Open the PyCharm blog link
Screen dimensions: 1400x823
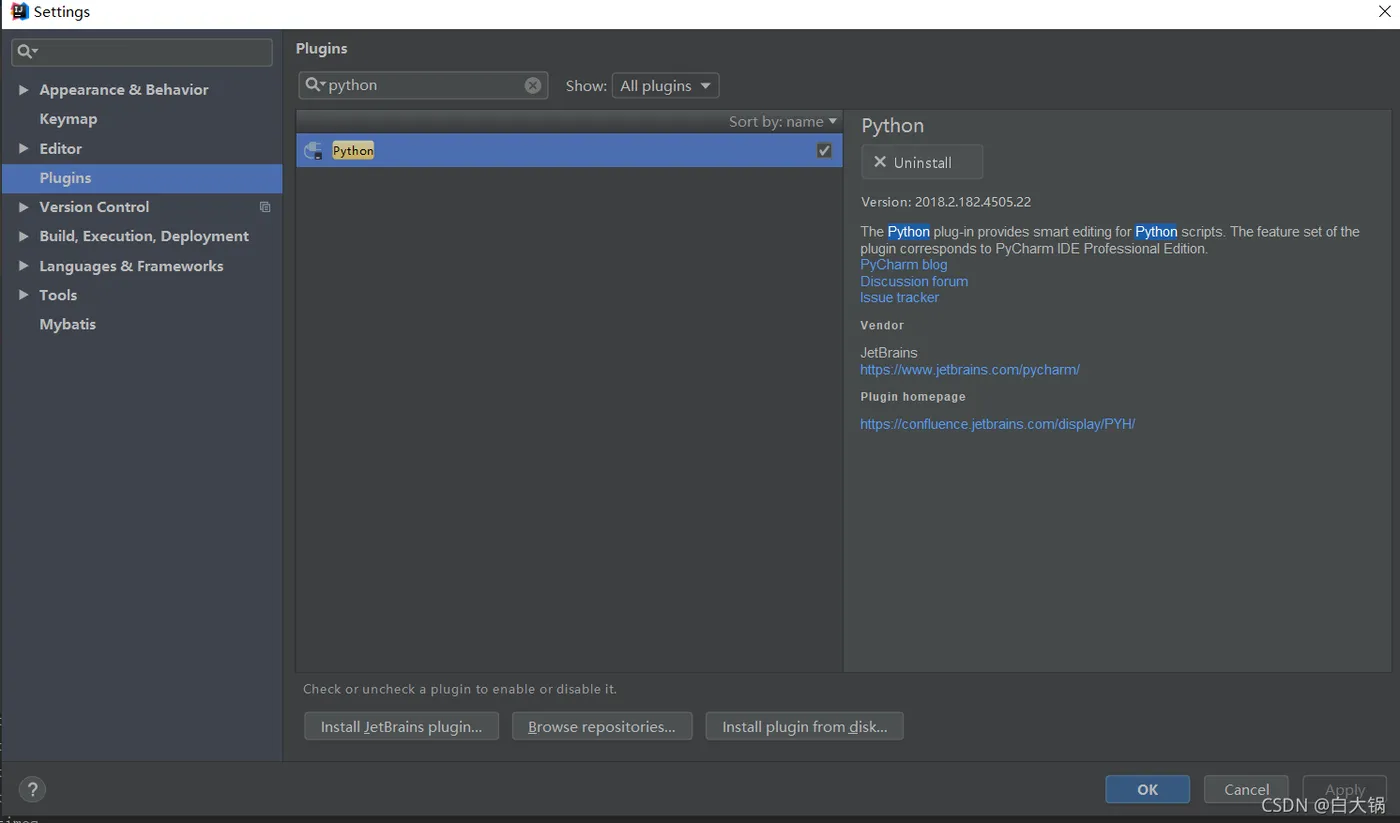[903, 265]
